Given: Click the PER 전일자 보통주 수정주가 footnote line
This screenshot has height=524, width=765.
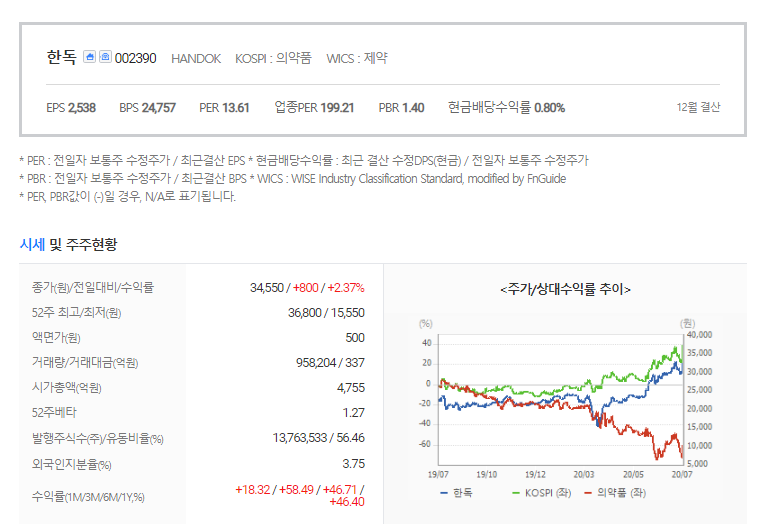Looking at the screenshot, I should click(x=304, y=161).
